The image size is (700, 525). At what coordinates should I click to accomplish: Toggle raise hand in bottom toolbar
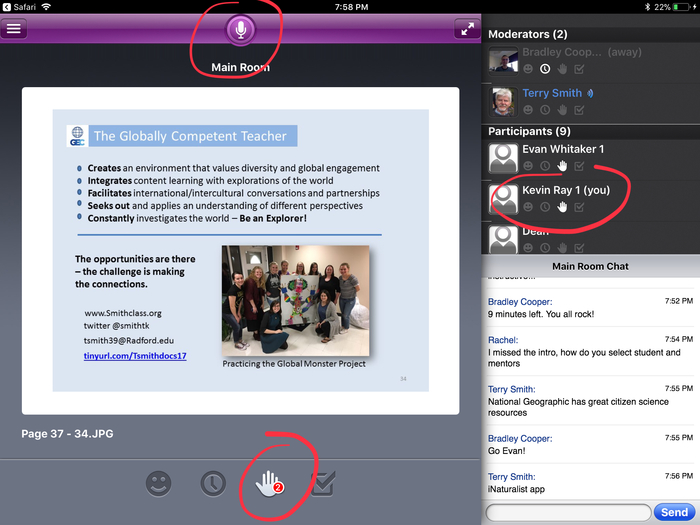[266, 484]
